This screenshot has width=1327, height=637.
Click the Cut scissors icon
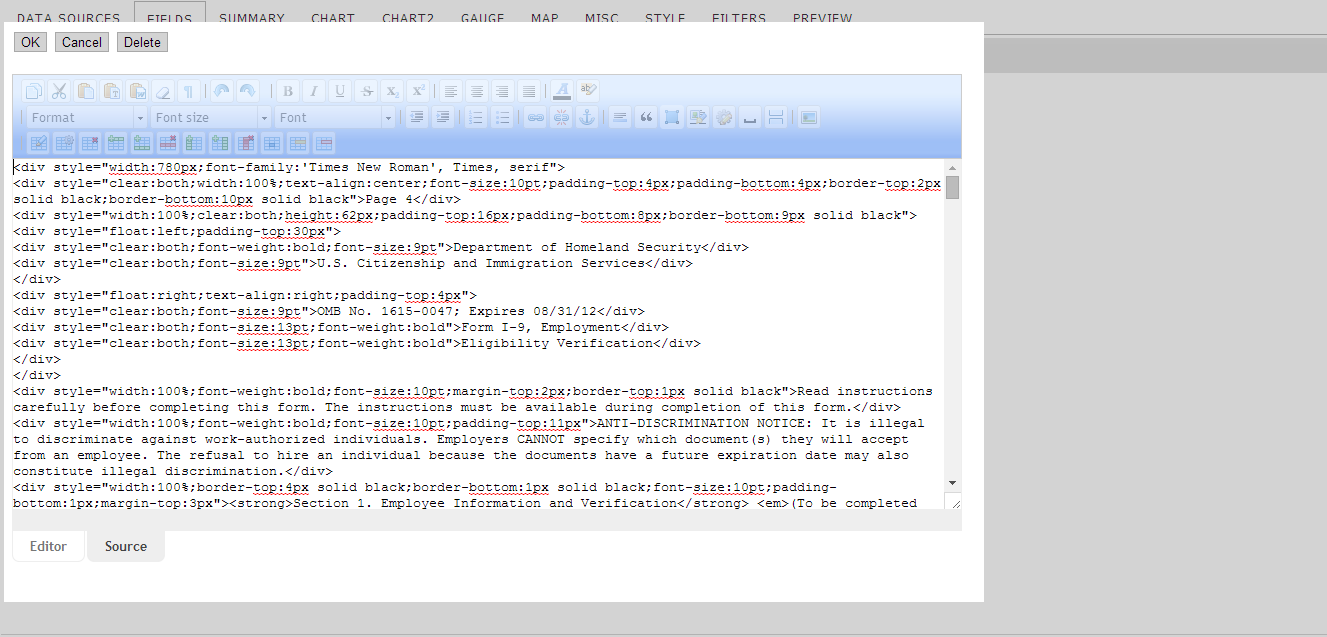coord(59,91)
